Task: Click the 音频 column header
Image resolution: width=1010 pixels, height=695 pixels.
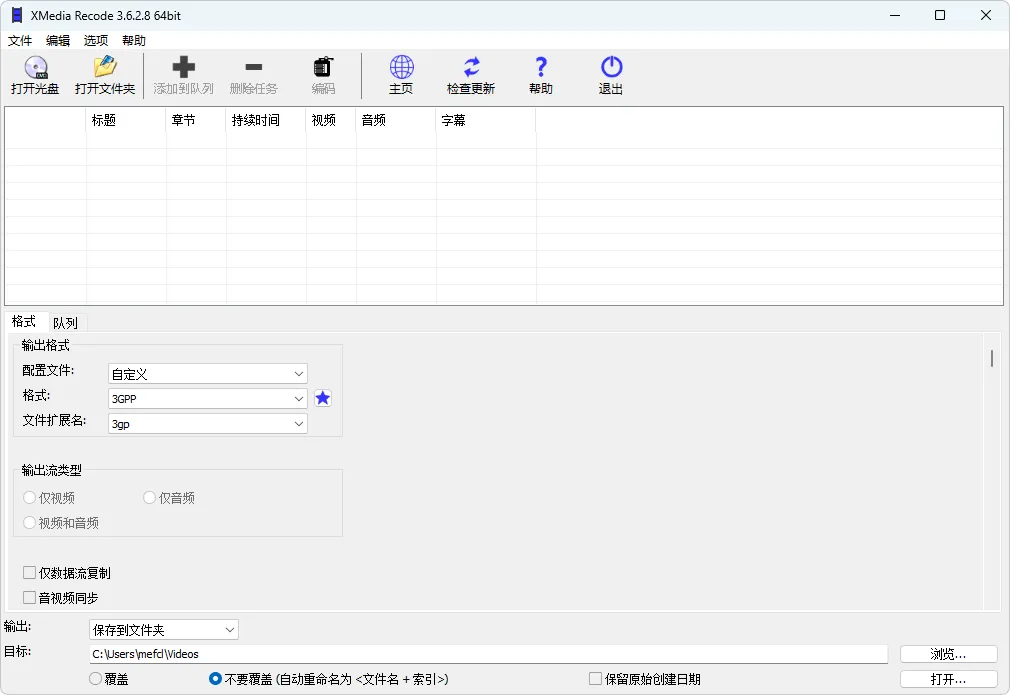Action: pos(396,120)
